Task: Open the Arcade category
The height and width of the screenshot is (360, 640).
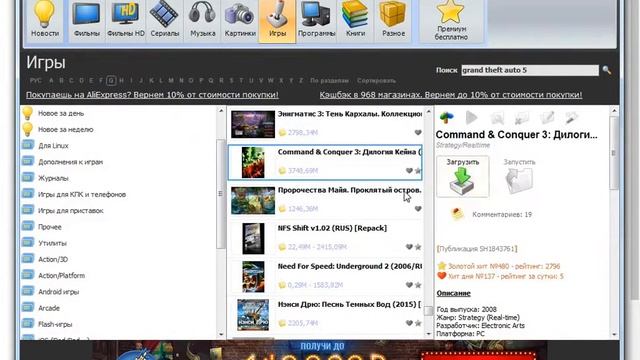Action: click(49, 308)
